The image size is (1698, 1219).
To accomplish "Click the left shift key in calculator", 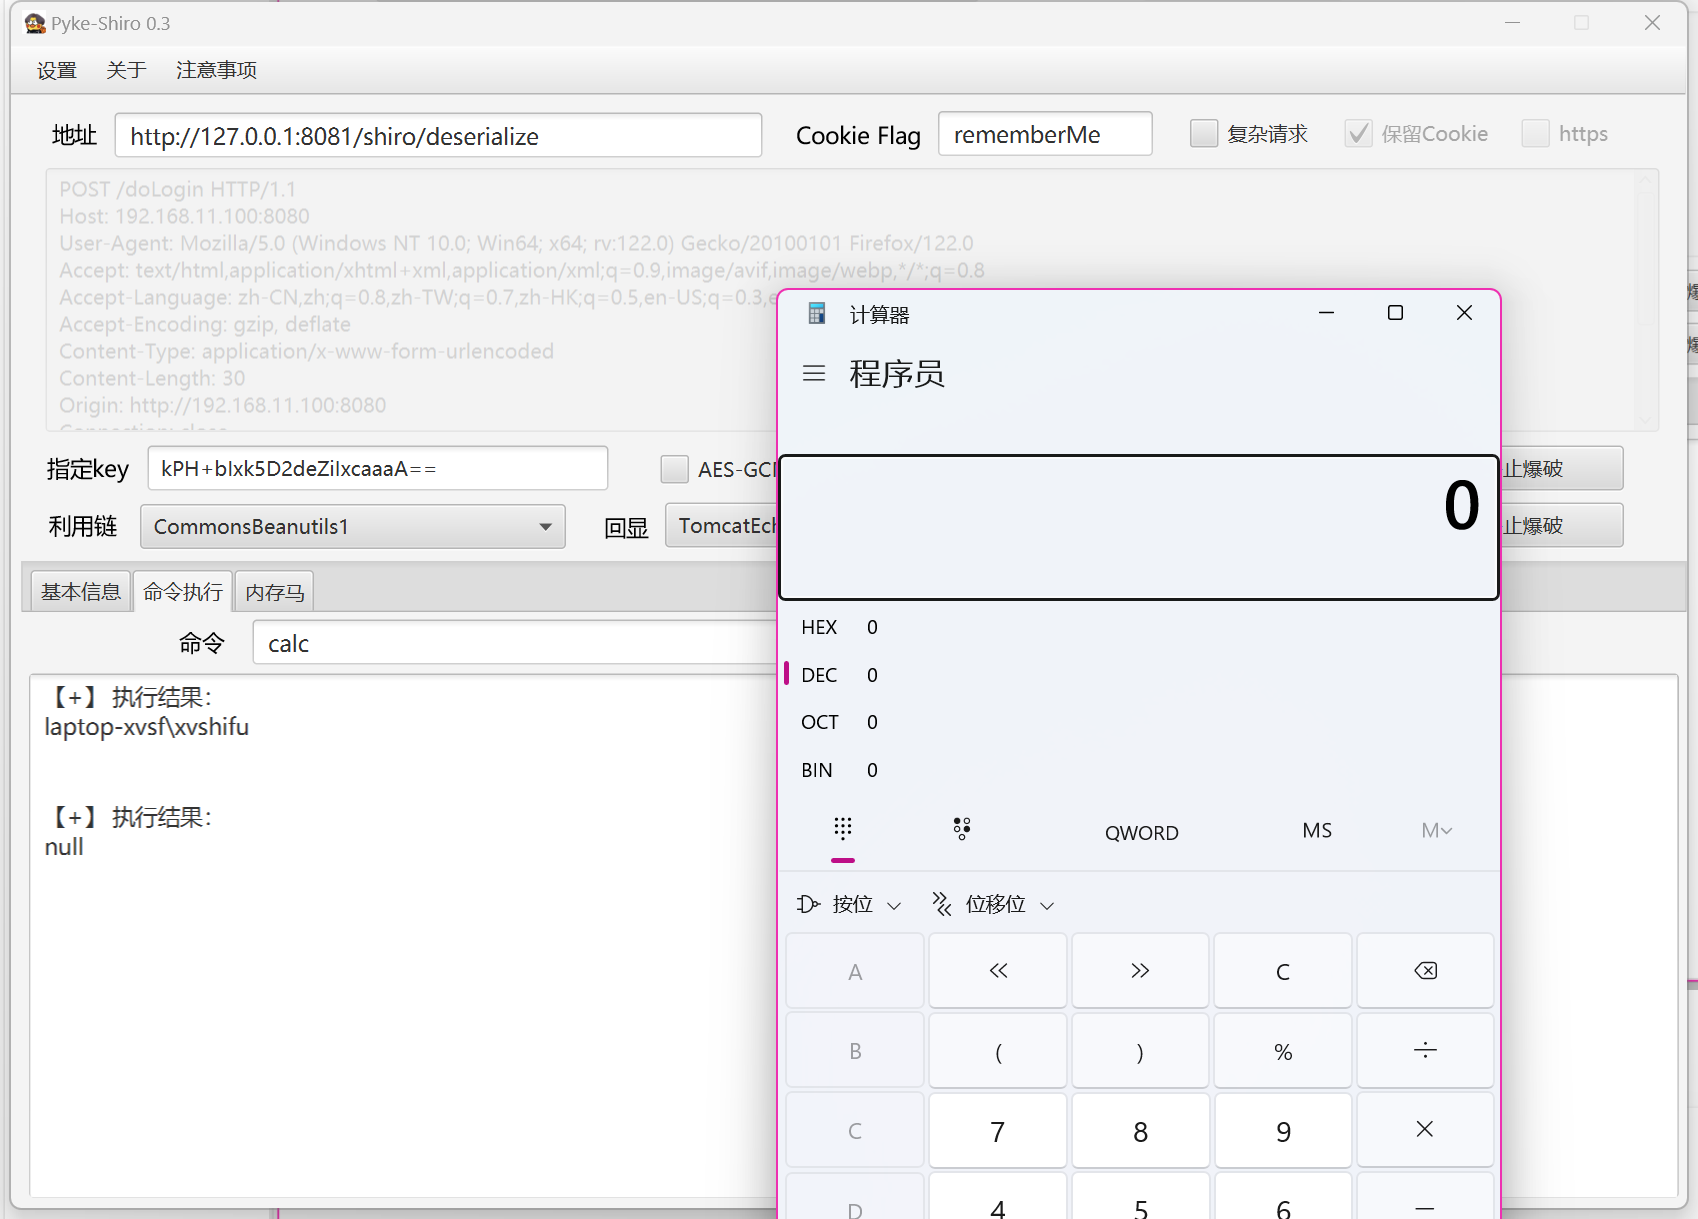I will (x=998, y=971).
